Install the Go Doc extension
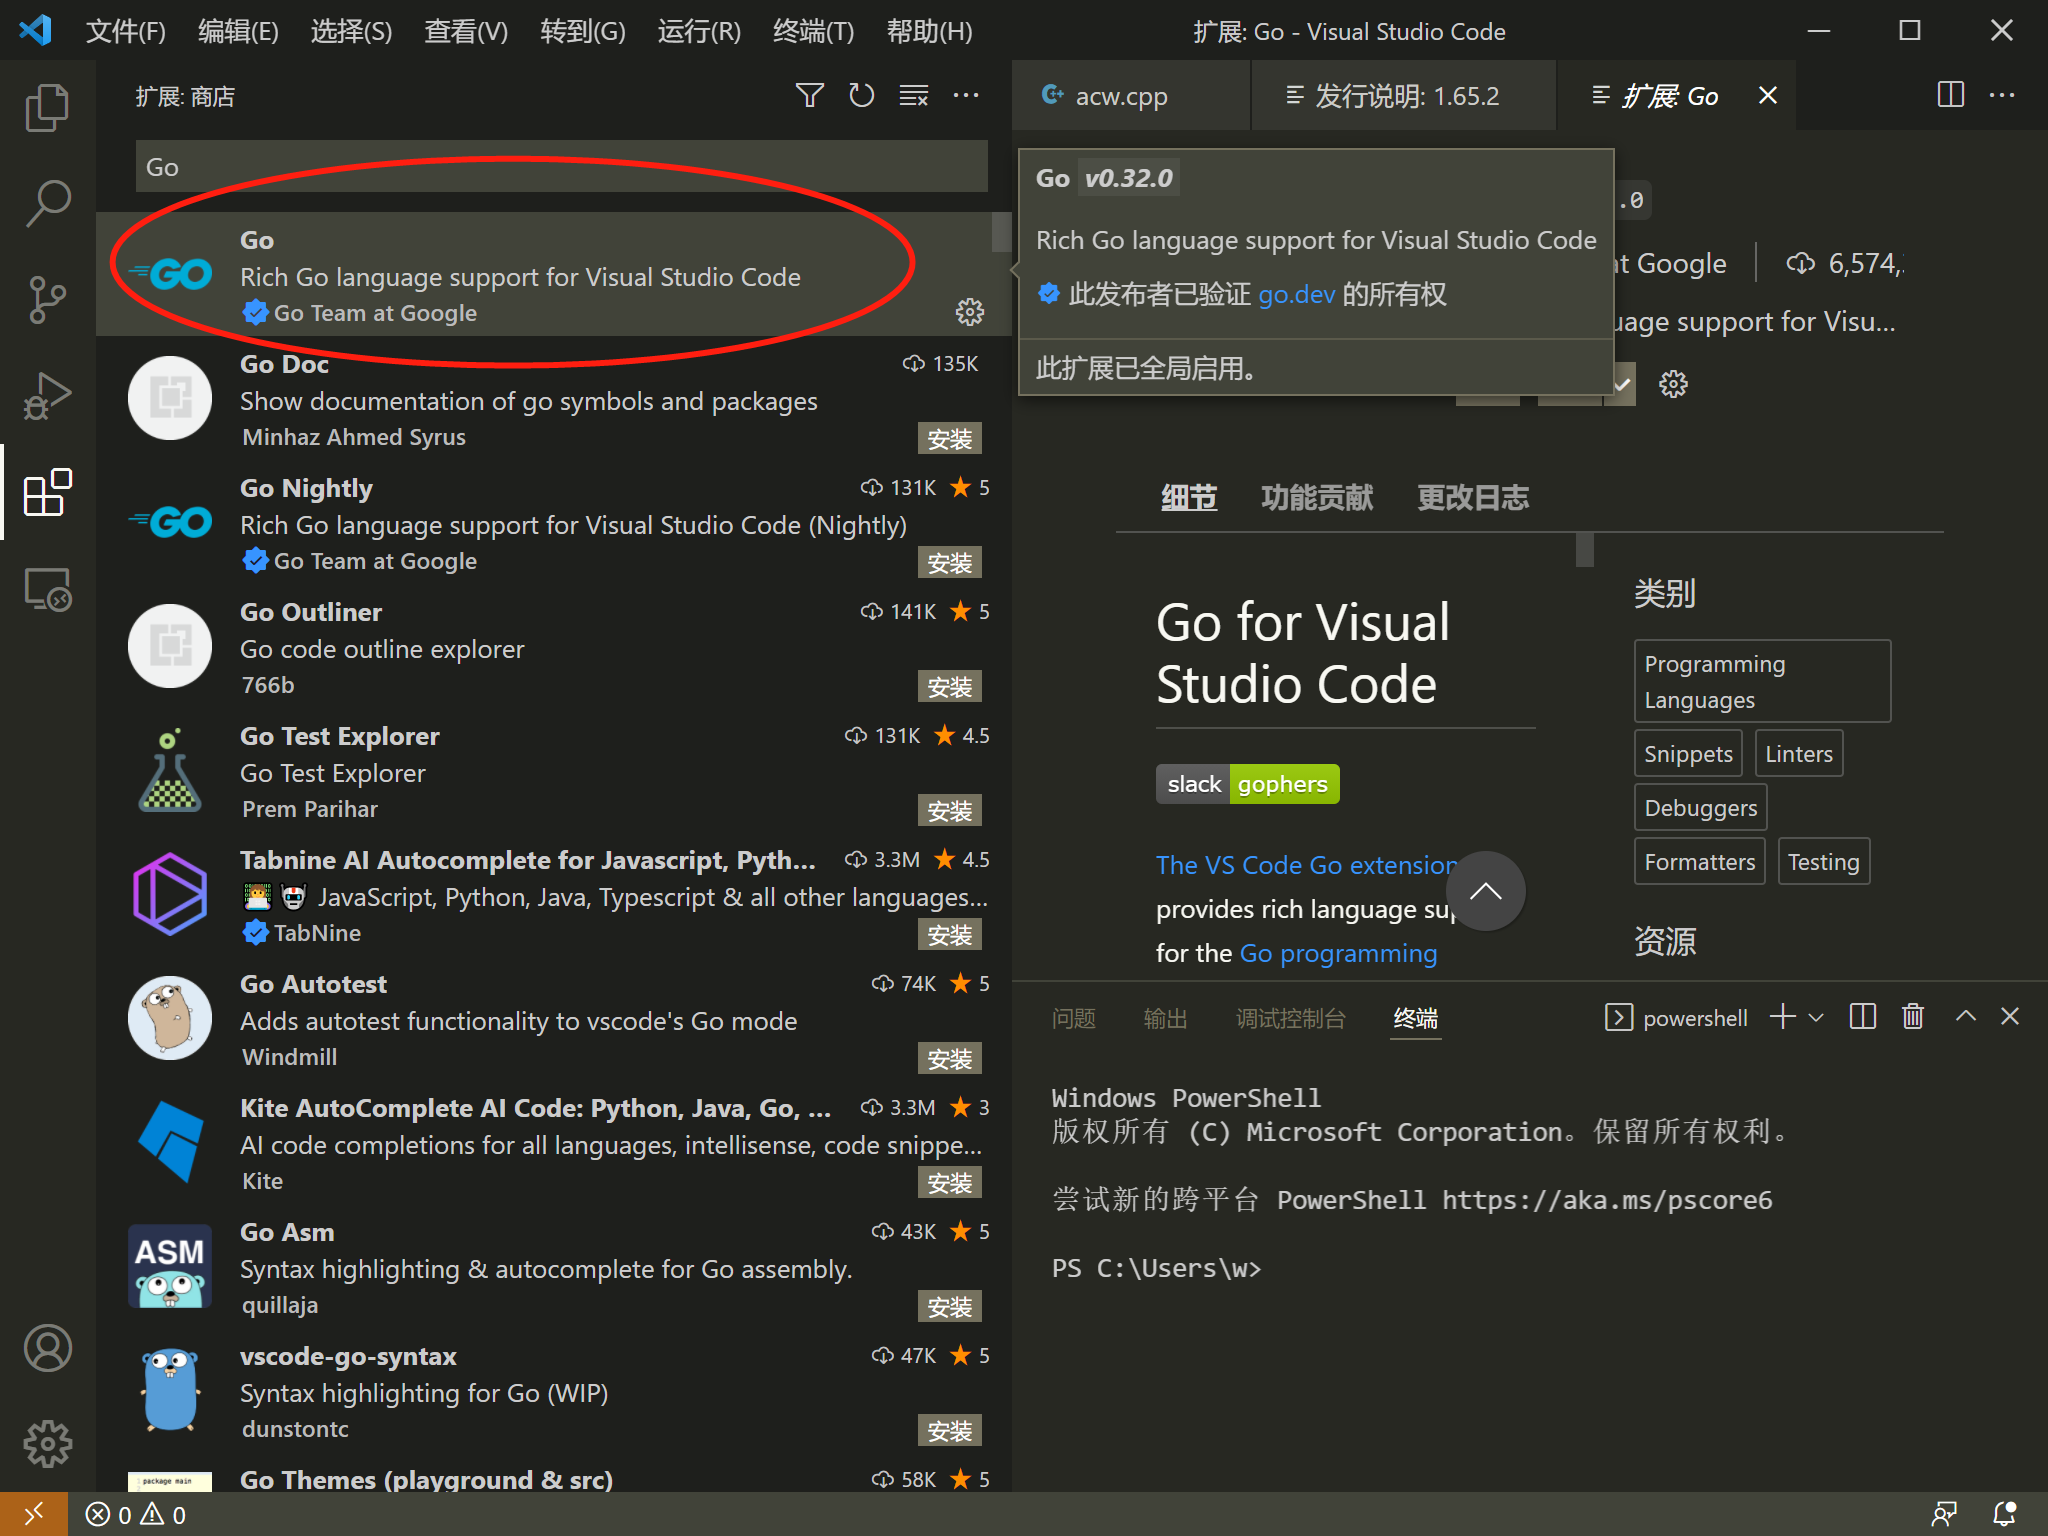 [x=949, y=438]
